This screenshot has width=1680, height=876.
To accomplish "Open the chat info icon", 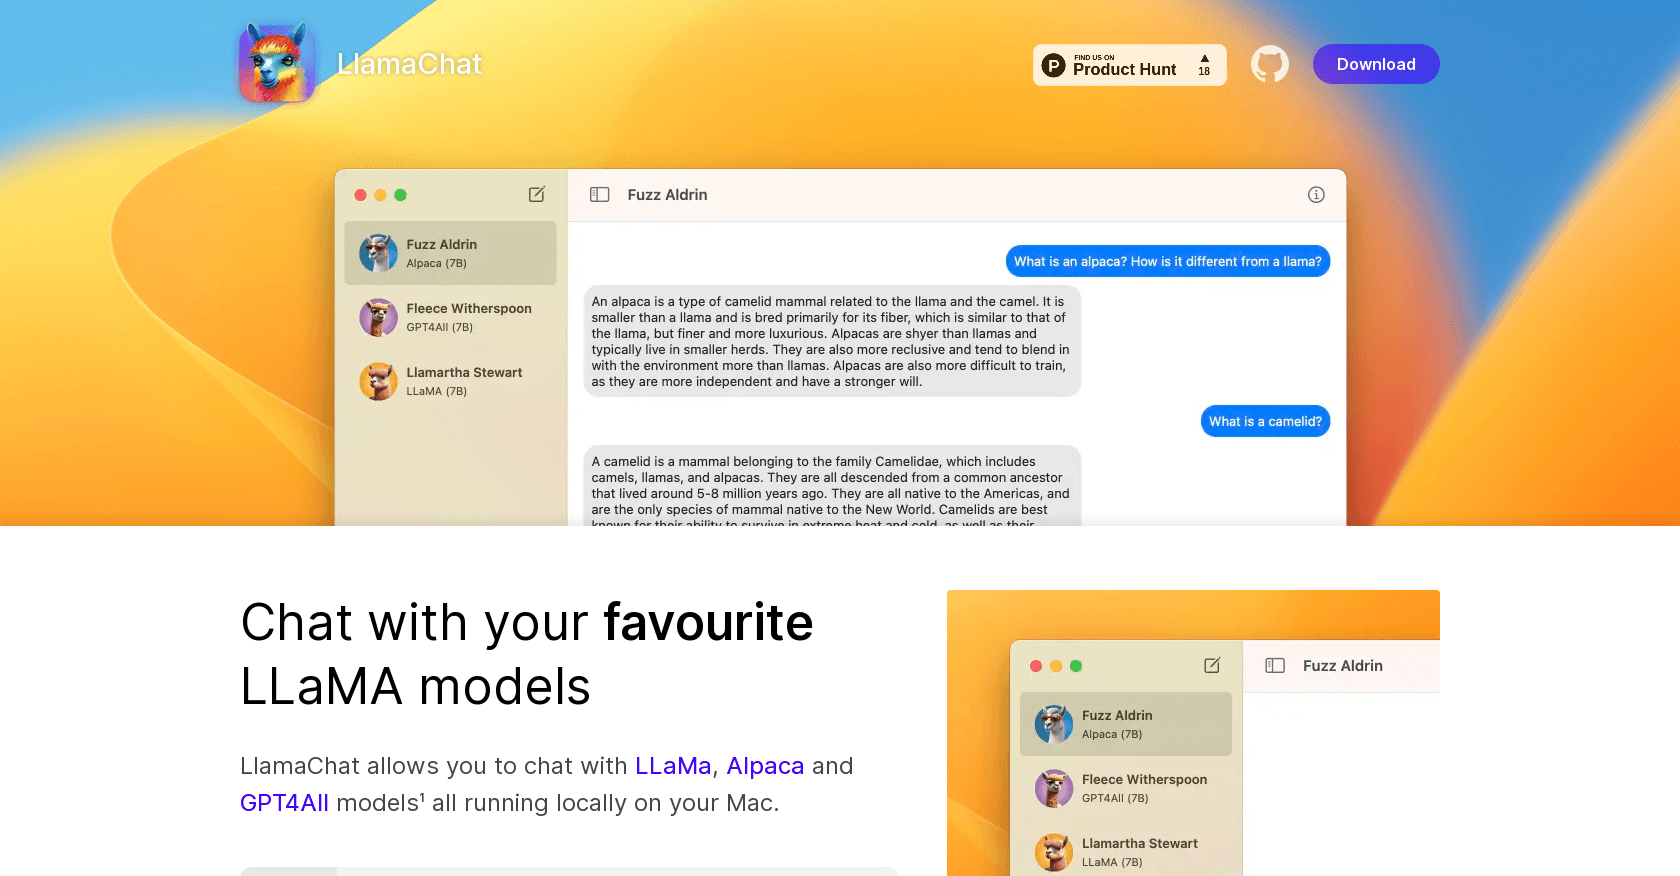I will pyautogui.click(x=1316, y=195).
